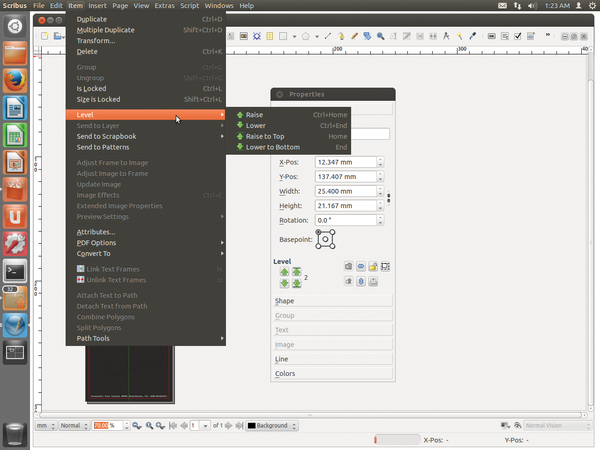Viewport: 600px width, 450px height.
Task: Choose Duplicate from Item menu
Action: pos(146,19)
